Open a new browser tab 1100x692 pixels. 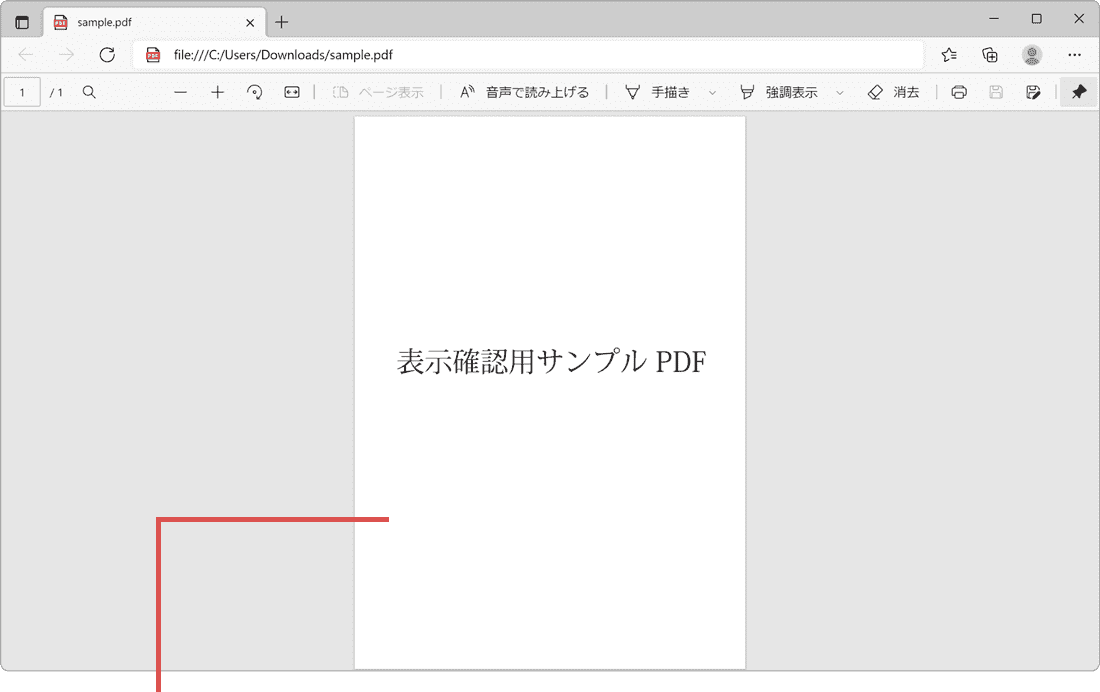click(282, 21)
